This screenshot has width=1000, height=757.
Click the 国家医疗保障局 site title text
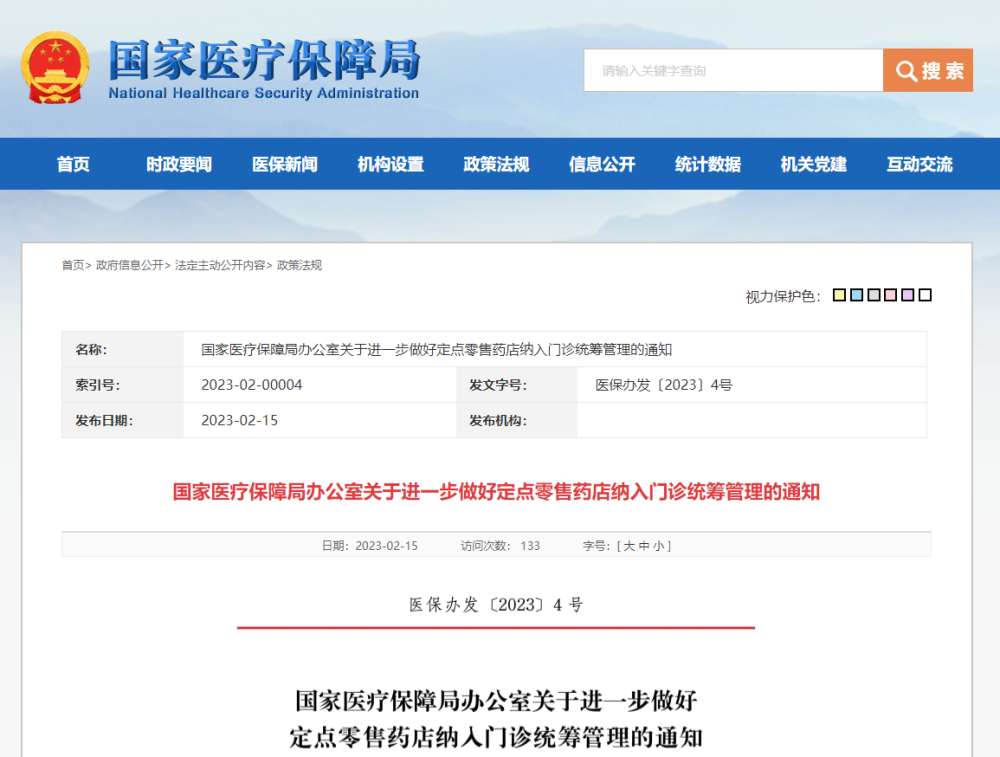pyautogui.click(x=264, y=60)
